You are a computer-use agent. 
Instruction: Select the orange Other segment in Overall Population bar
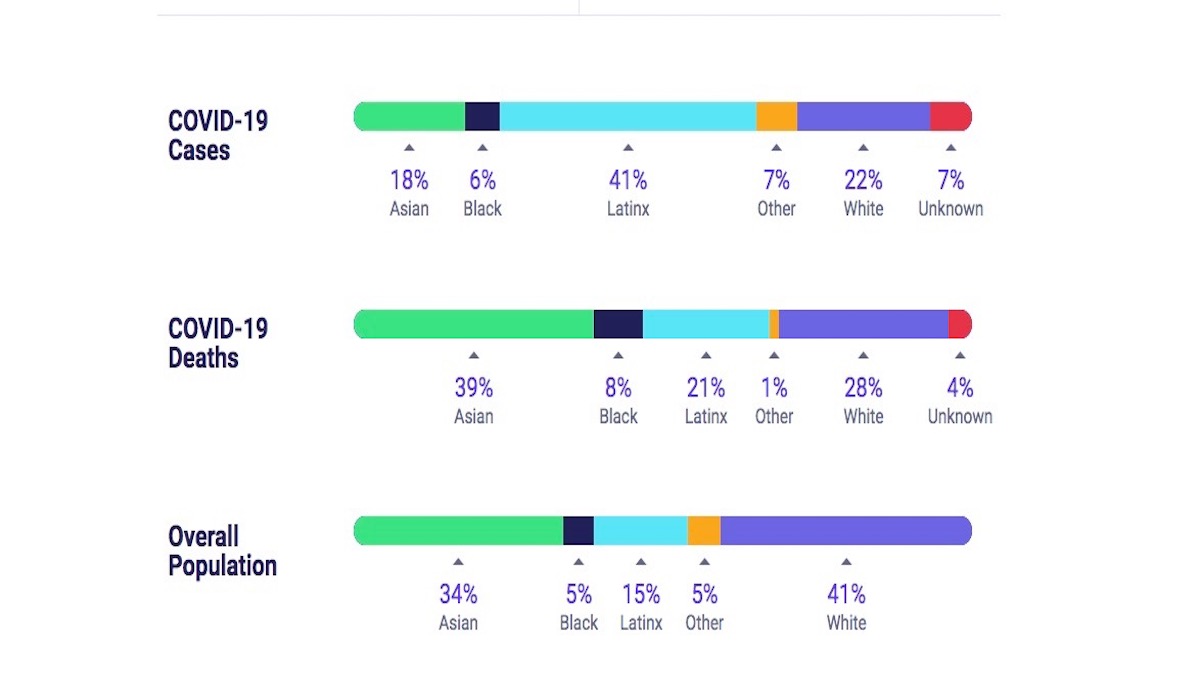[704, 531]
